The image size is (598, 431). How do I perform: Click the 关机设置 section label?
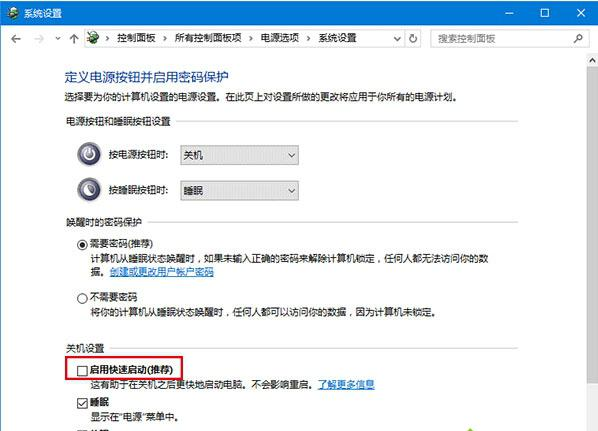click(85, 348)
